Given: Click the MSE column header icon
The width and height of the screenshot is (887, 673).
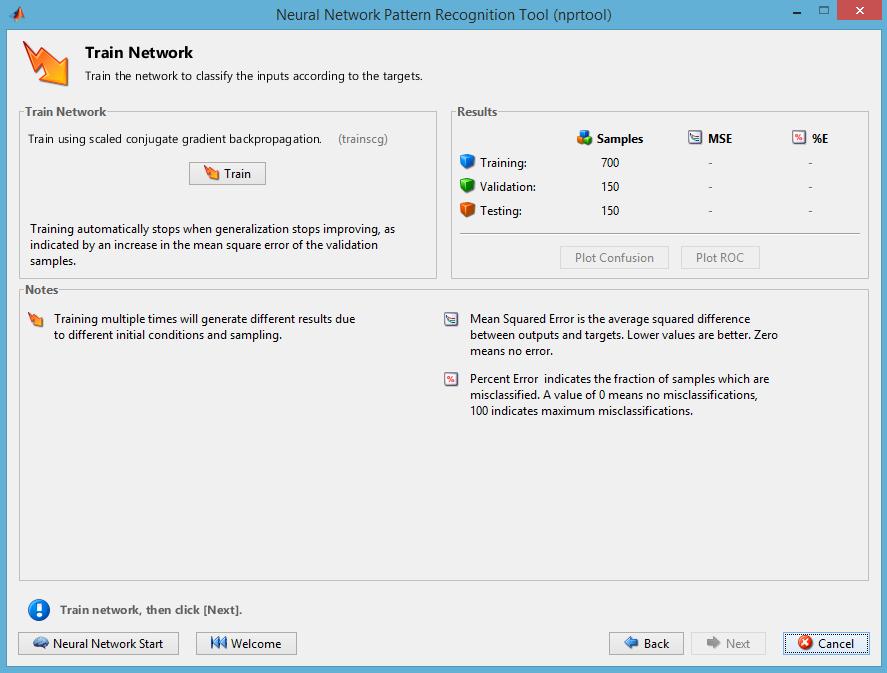Looking at the screenshot, I should 695,137.
